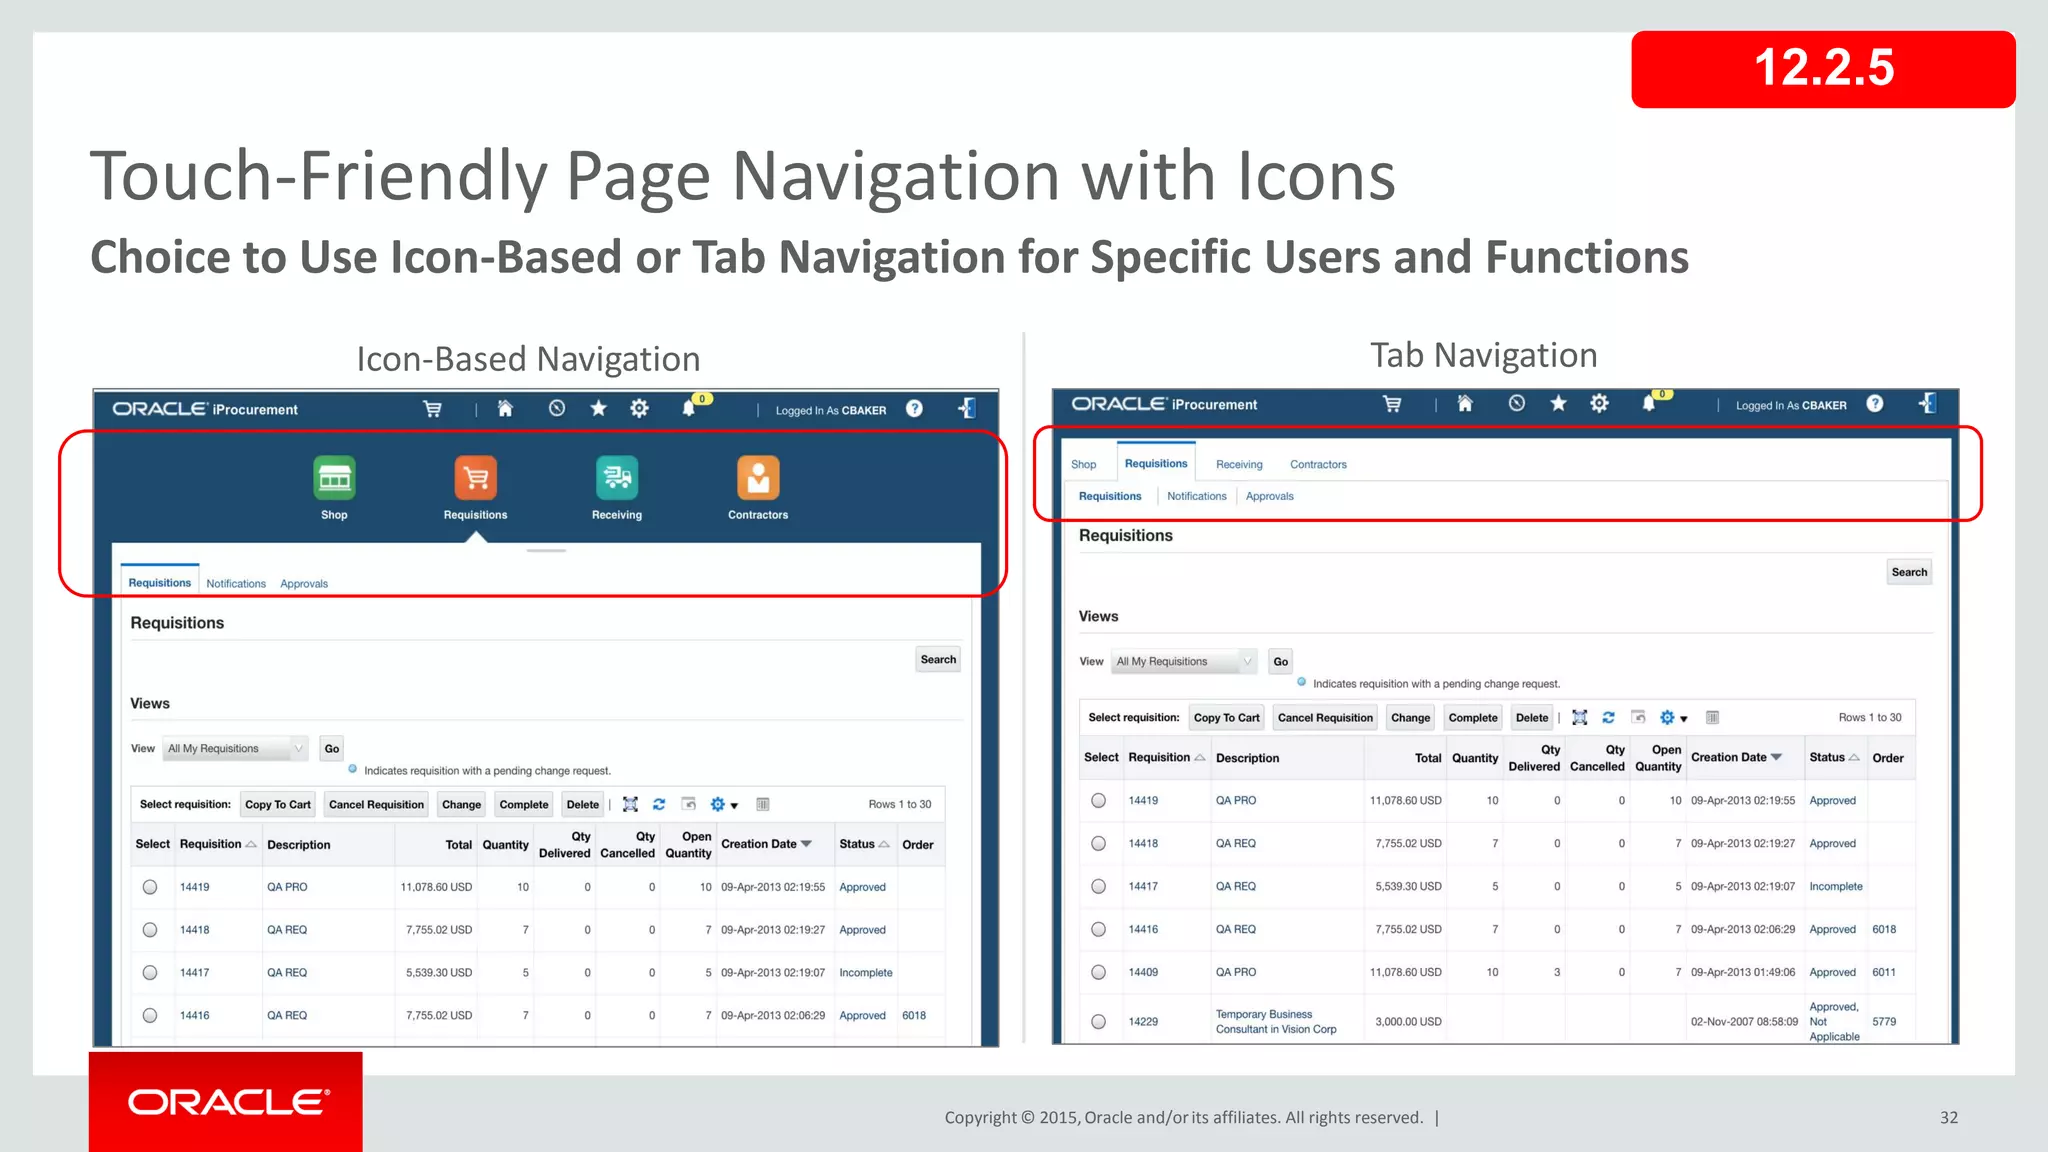Open Settings gear in Tab Navigation header

click(1599, 403)
